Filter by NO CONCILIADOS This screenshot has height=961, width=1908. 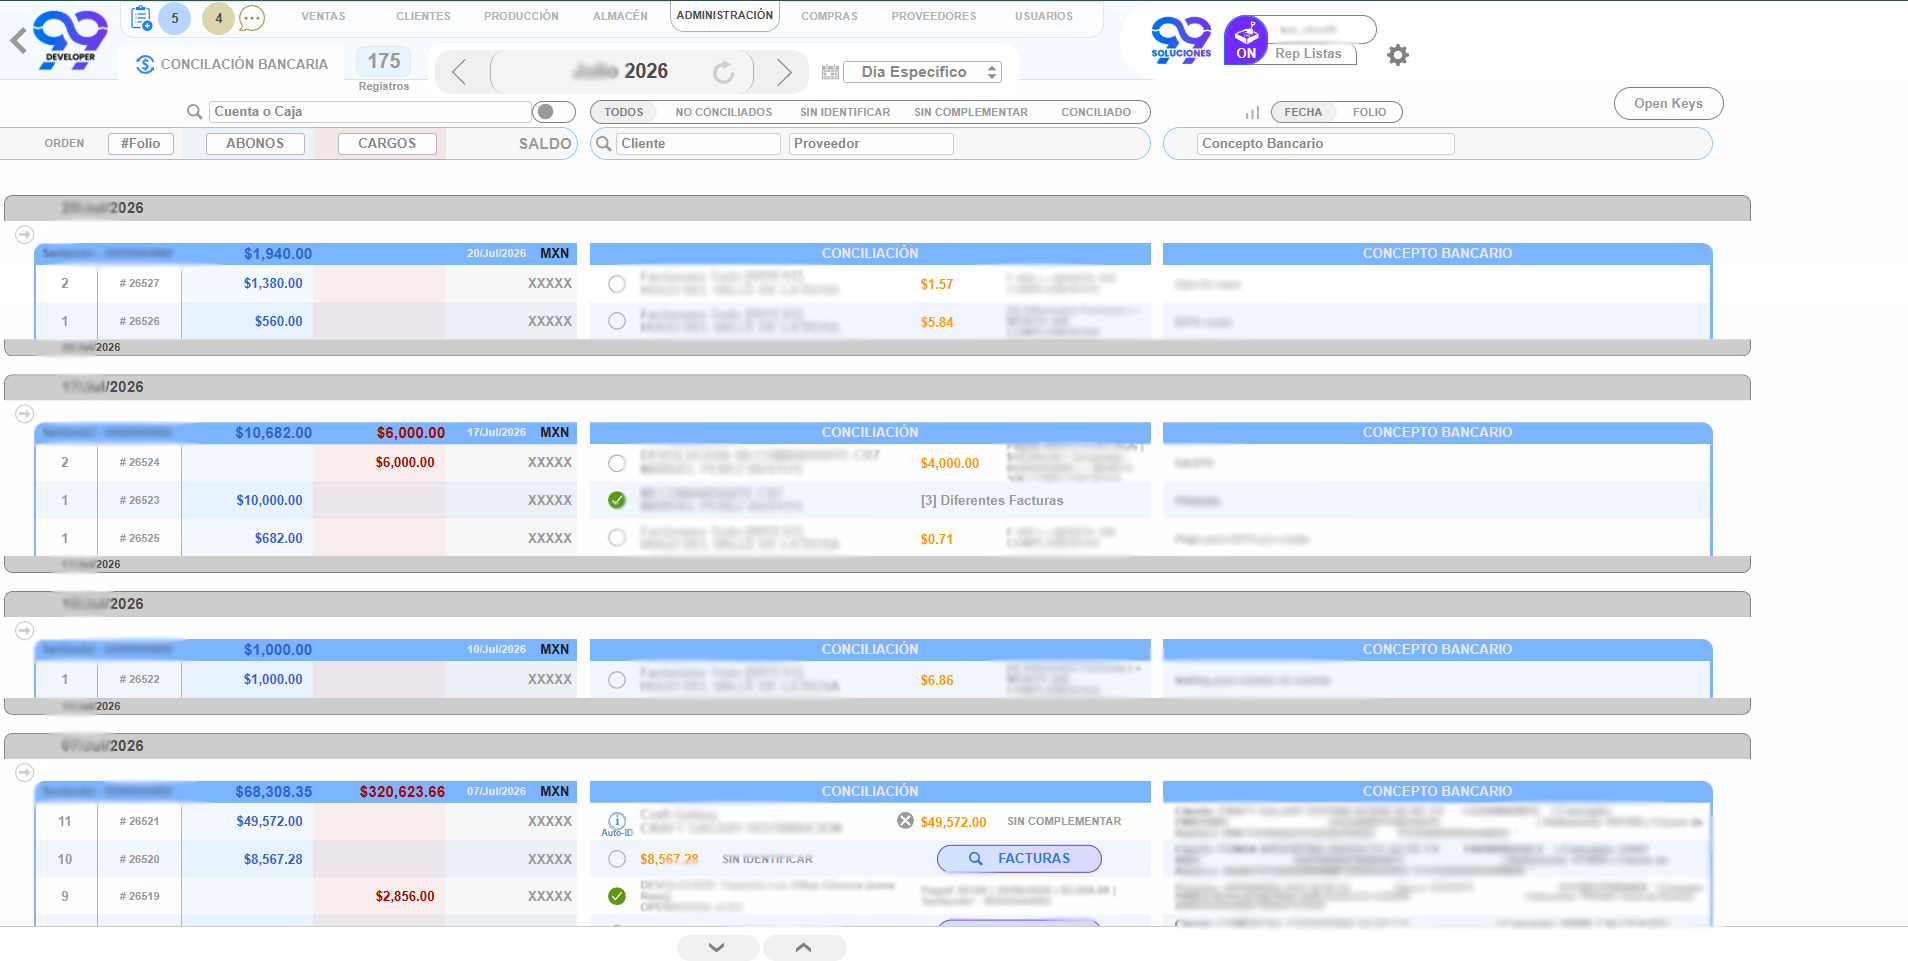click(724, 112)
